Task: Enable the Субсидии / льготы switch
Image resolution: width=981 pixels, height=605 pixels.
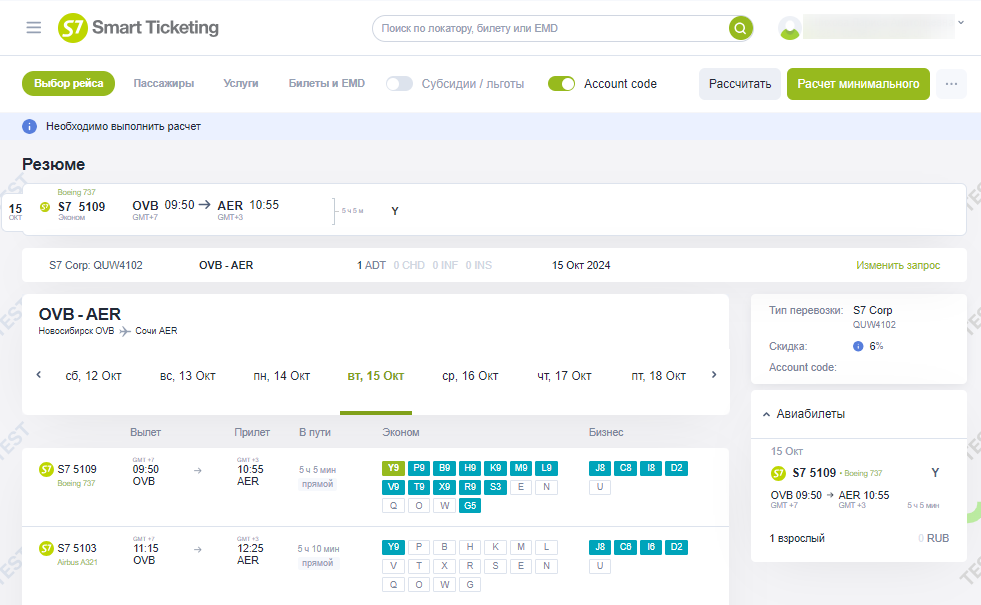Action: point(399,84)
